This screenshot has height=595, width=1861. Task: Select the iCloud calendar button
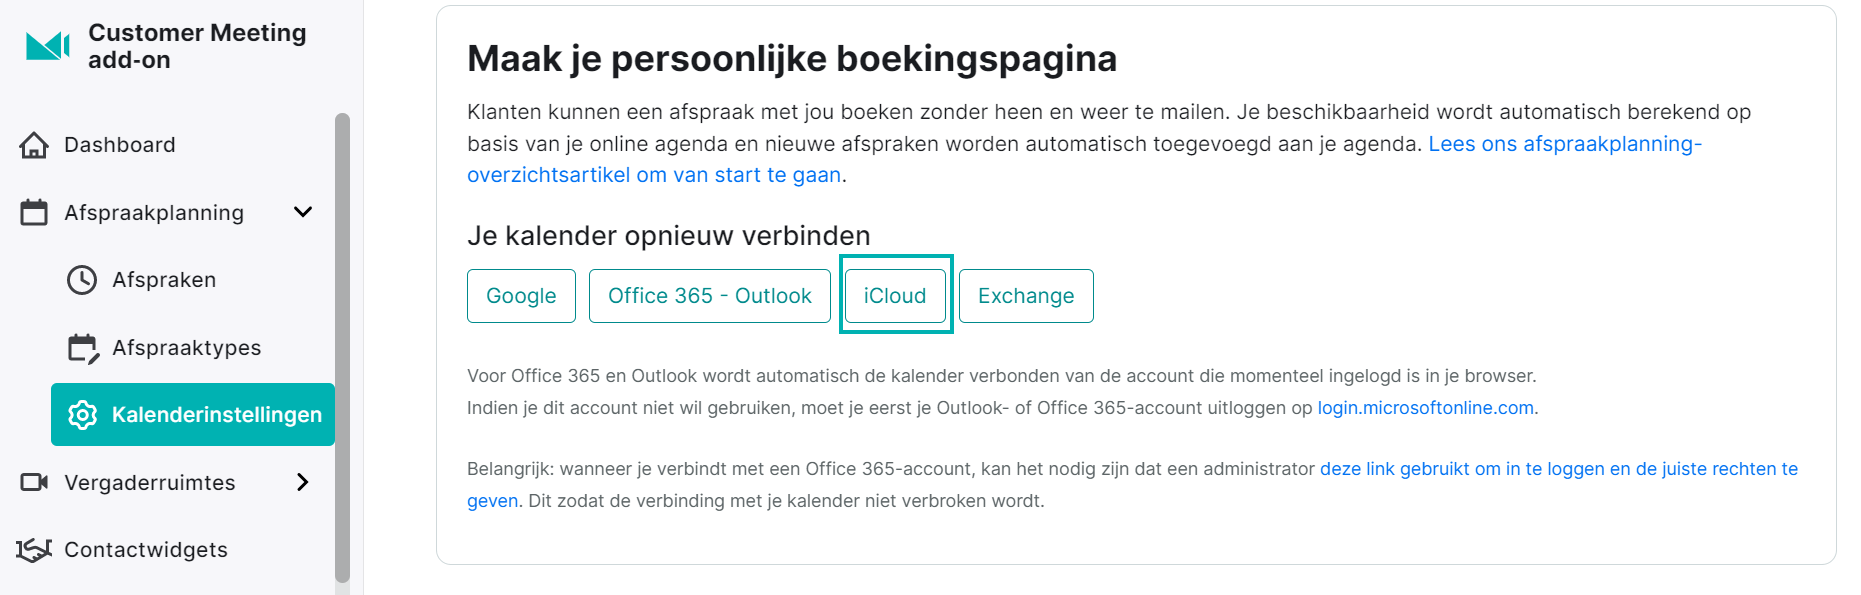[895, 296]
